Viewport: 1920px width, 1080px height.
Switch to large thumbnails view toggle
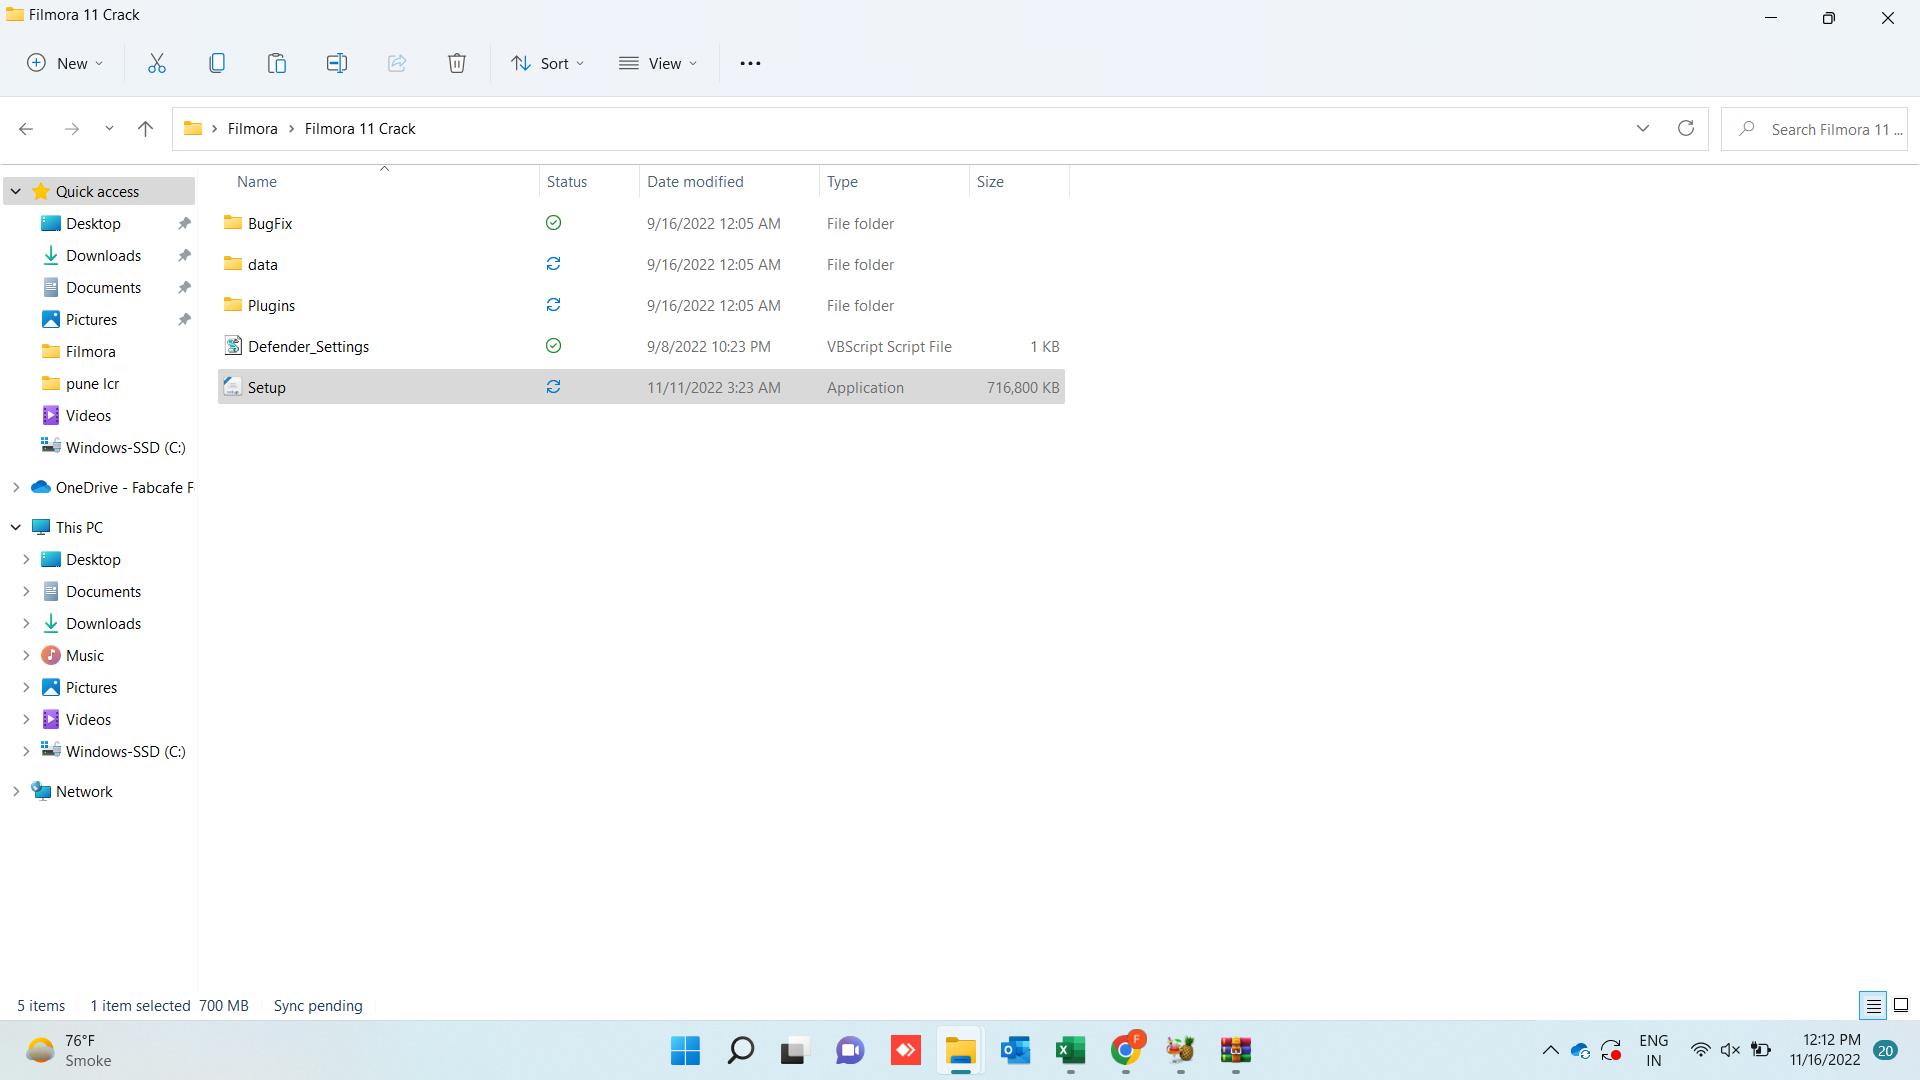pyautogui.click(x=1901, y=1005)
